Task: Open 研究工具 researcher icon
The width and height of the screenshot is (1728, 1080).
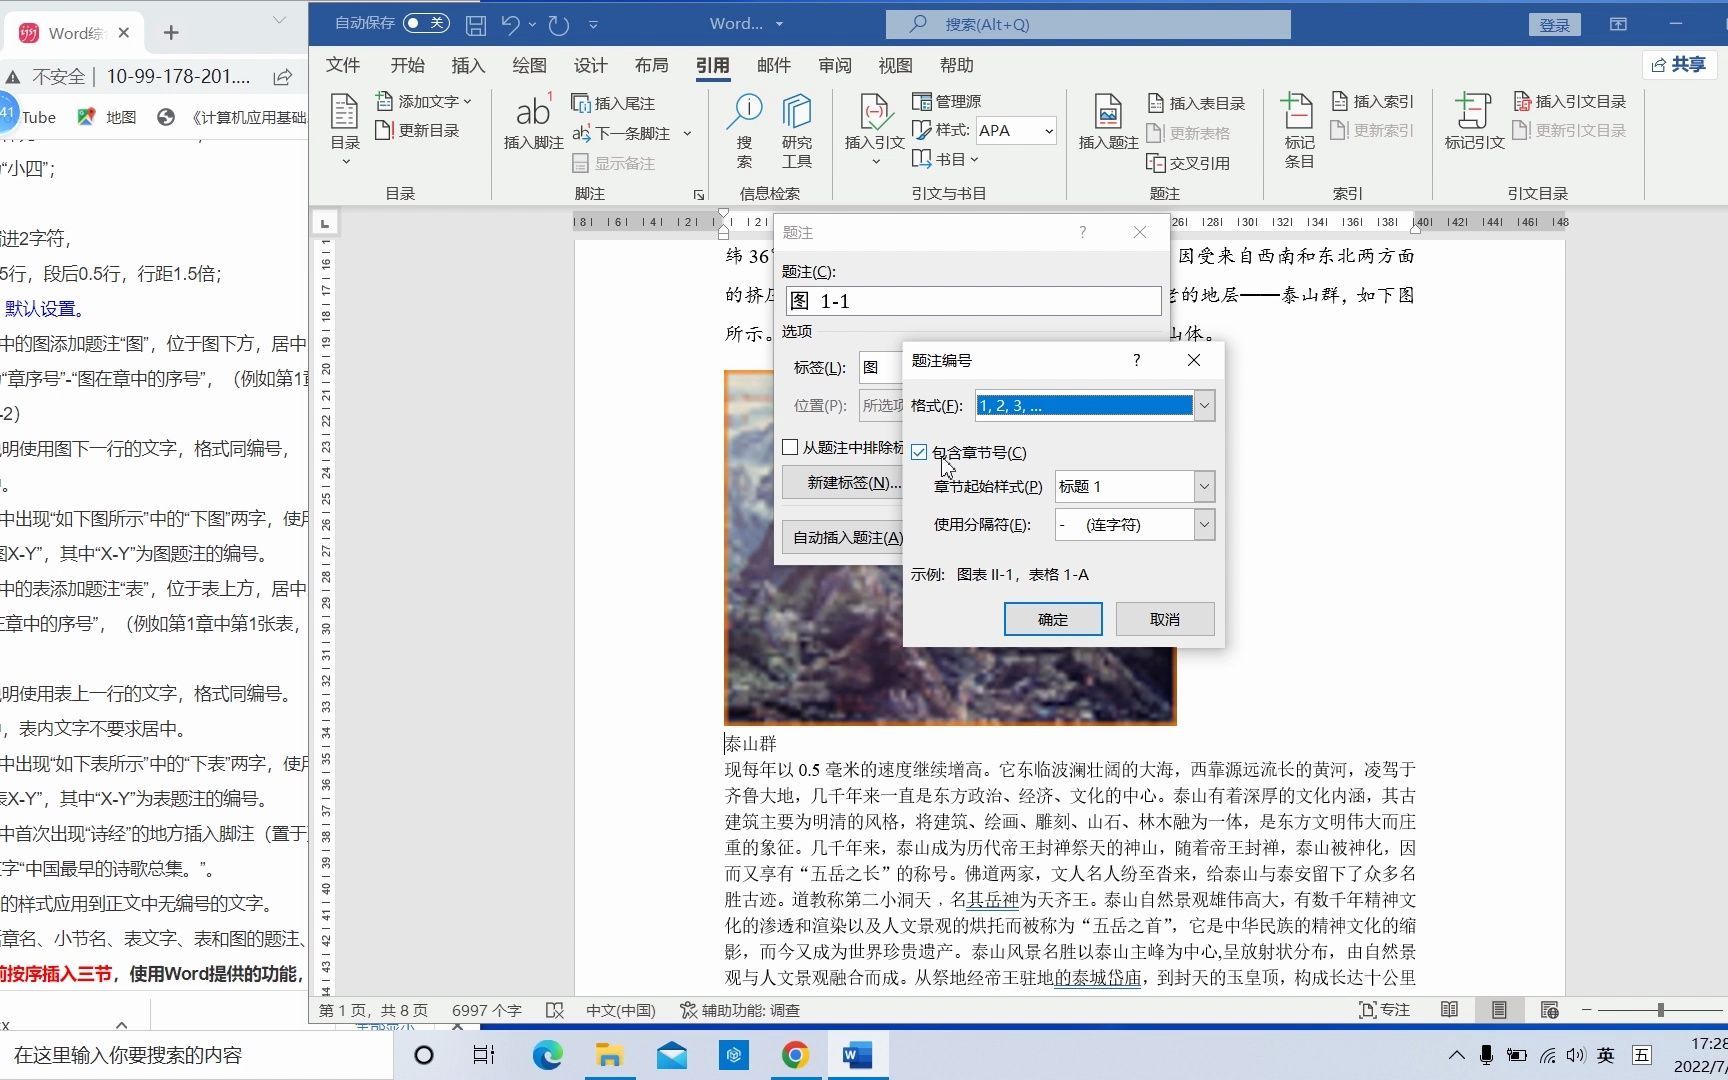Action: [x=797, y=130]
